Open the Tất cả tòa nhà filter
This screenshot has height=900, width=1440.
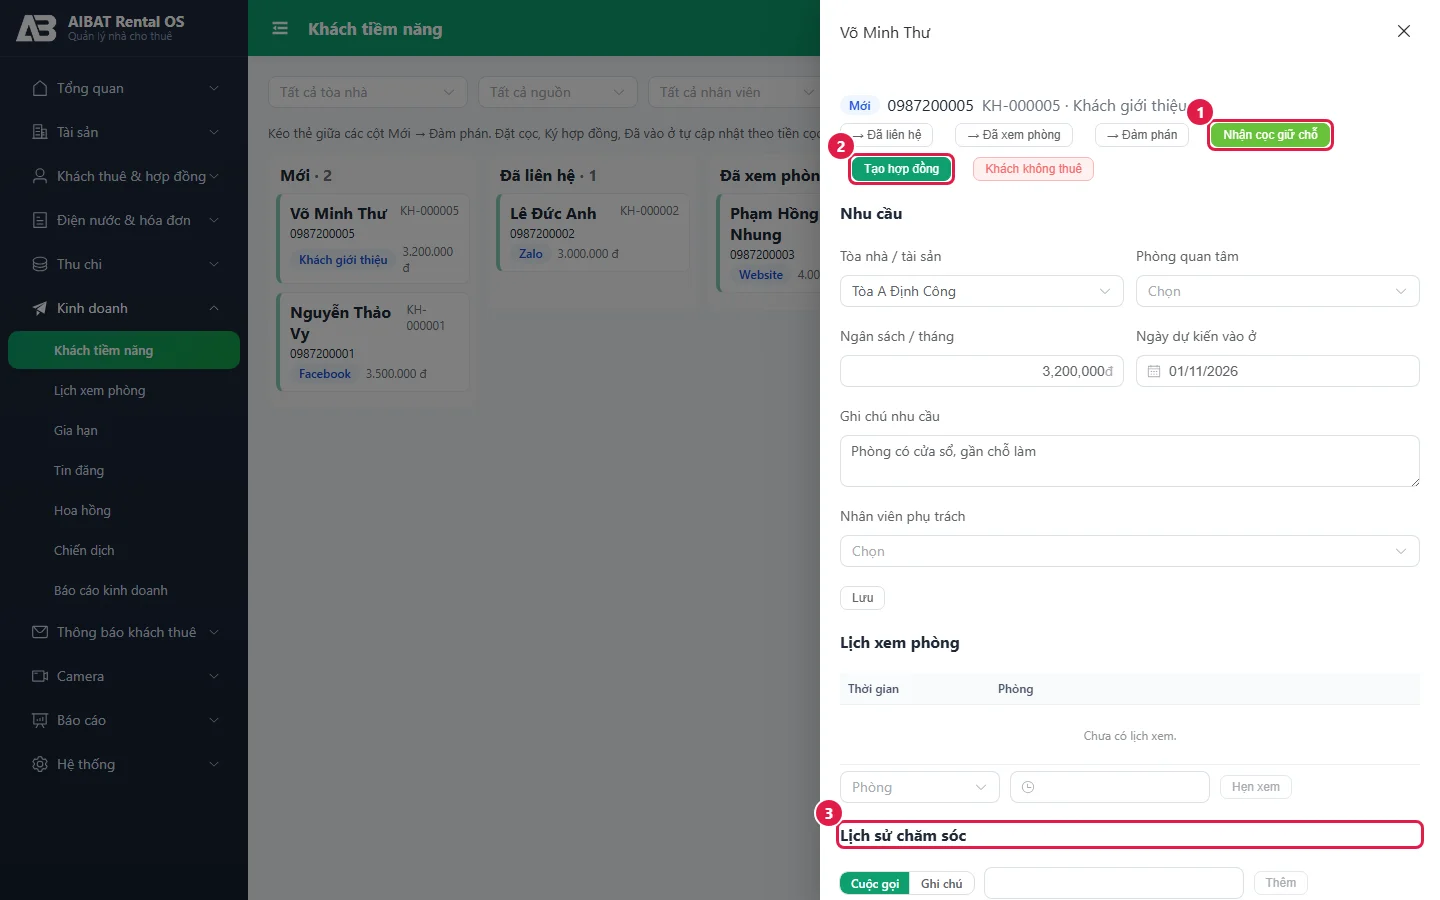tap(368, 92)
